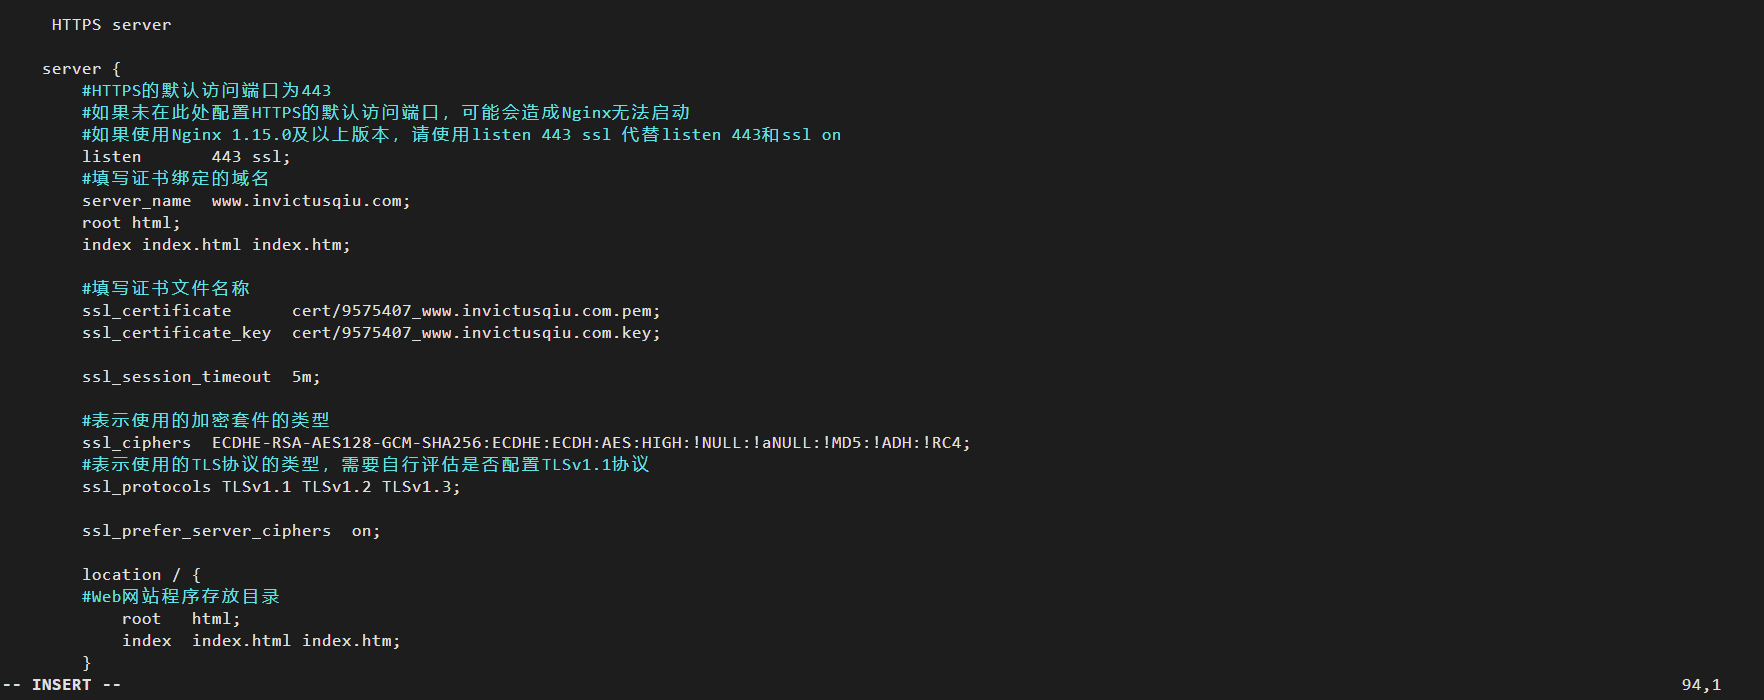Click the 'server {' block opening line
The width and height of the screenshot is (1764, 700).
[x=81, y=69]
